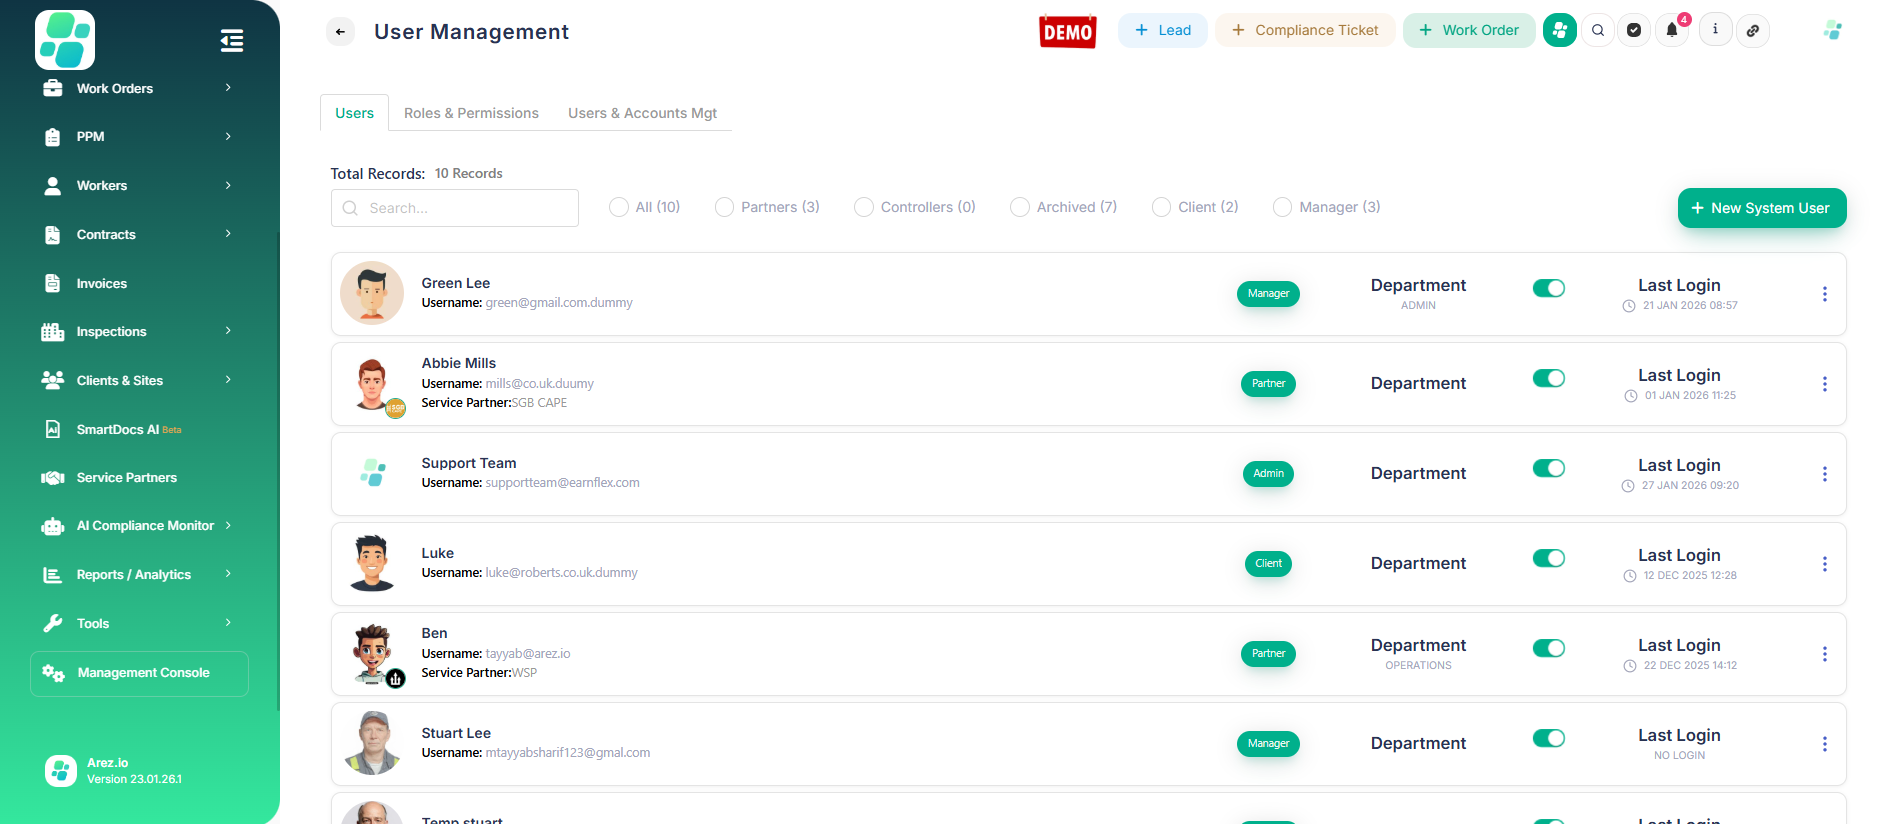Collapse the sidebar using the menu icon

(x=231, y=41)
